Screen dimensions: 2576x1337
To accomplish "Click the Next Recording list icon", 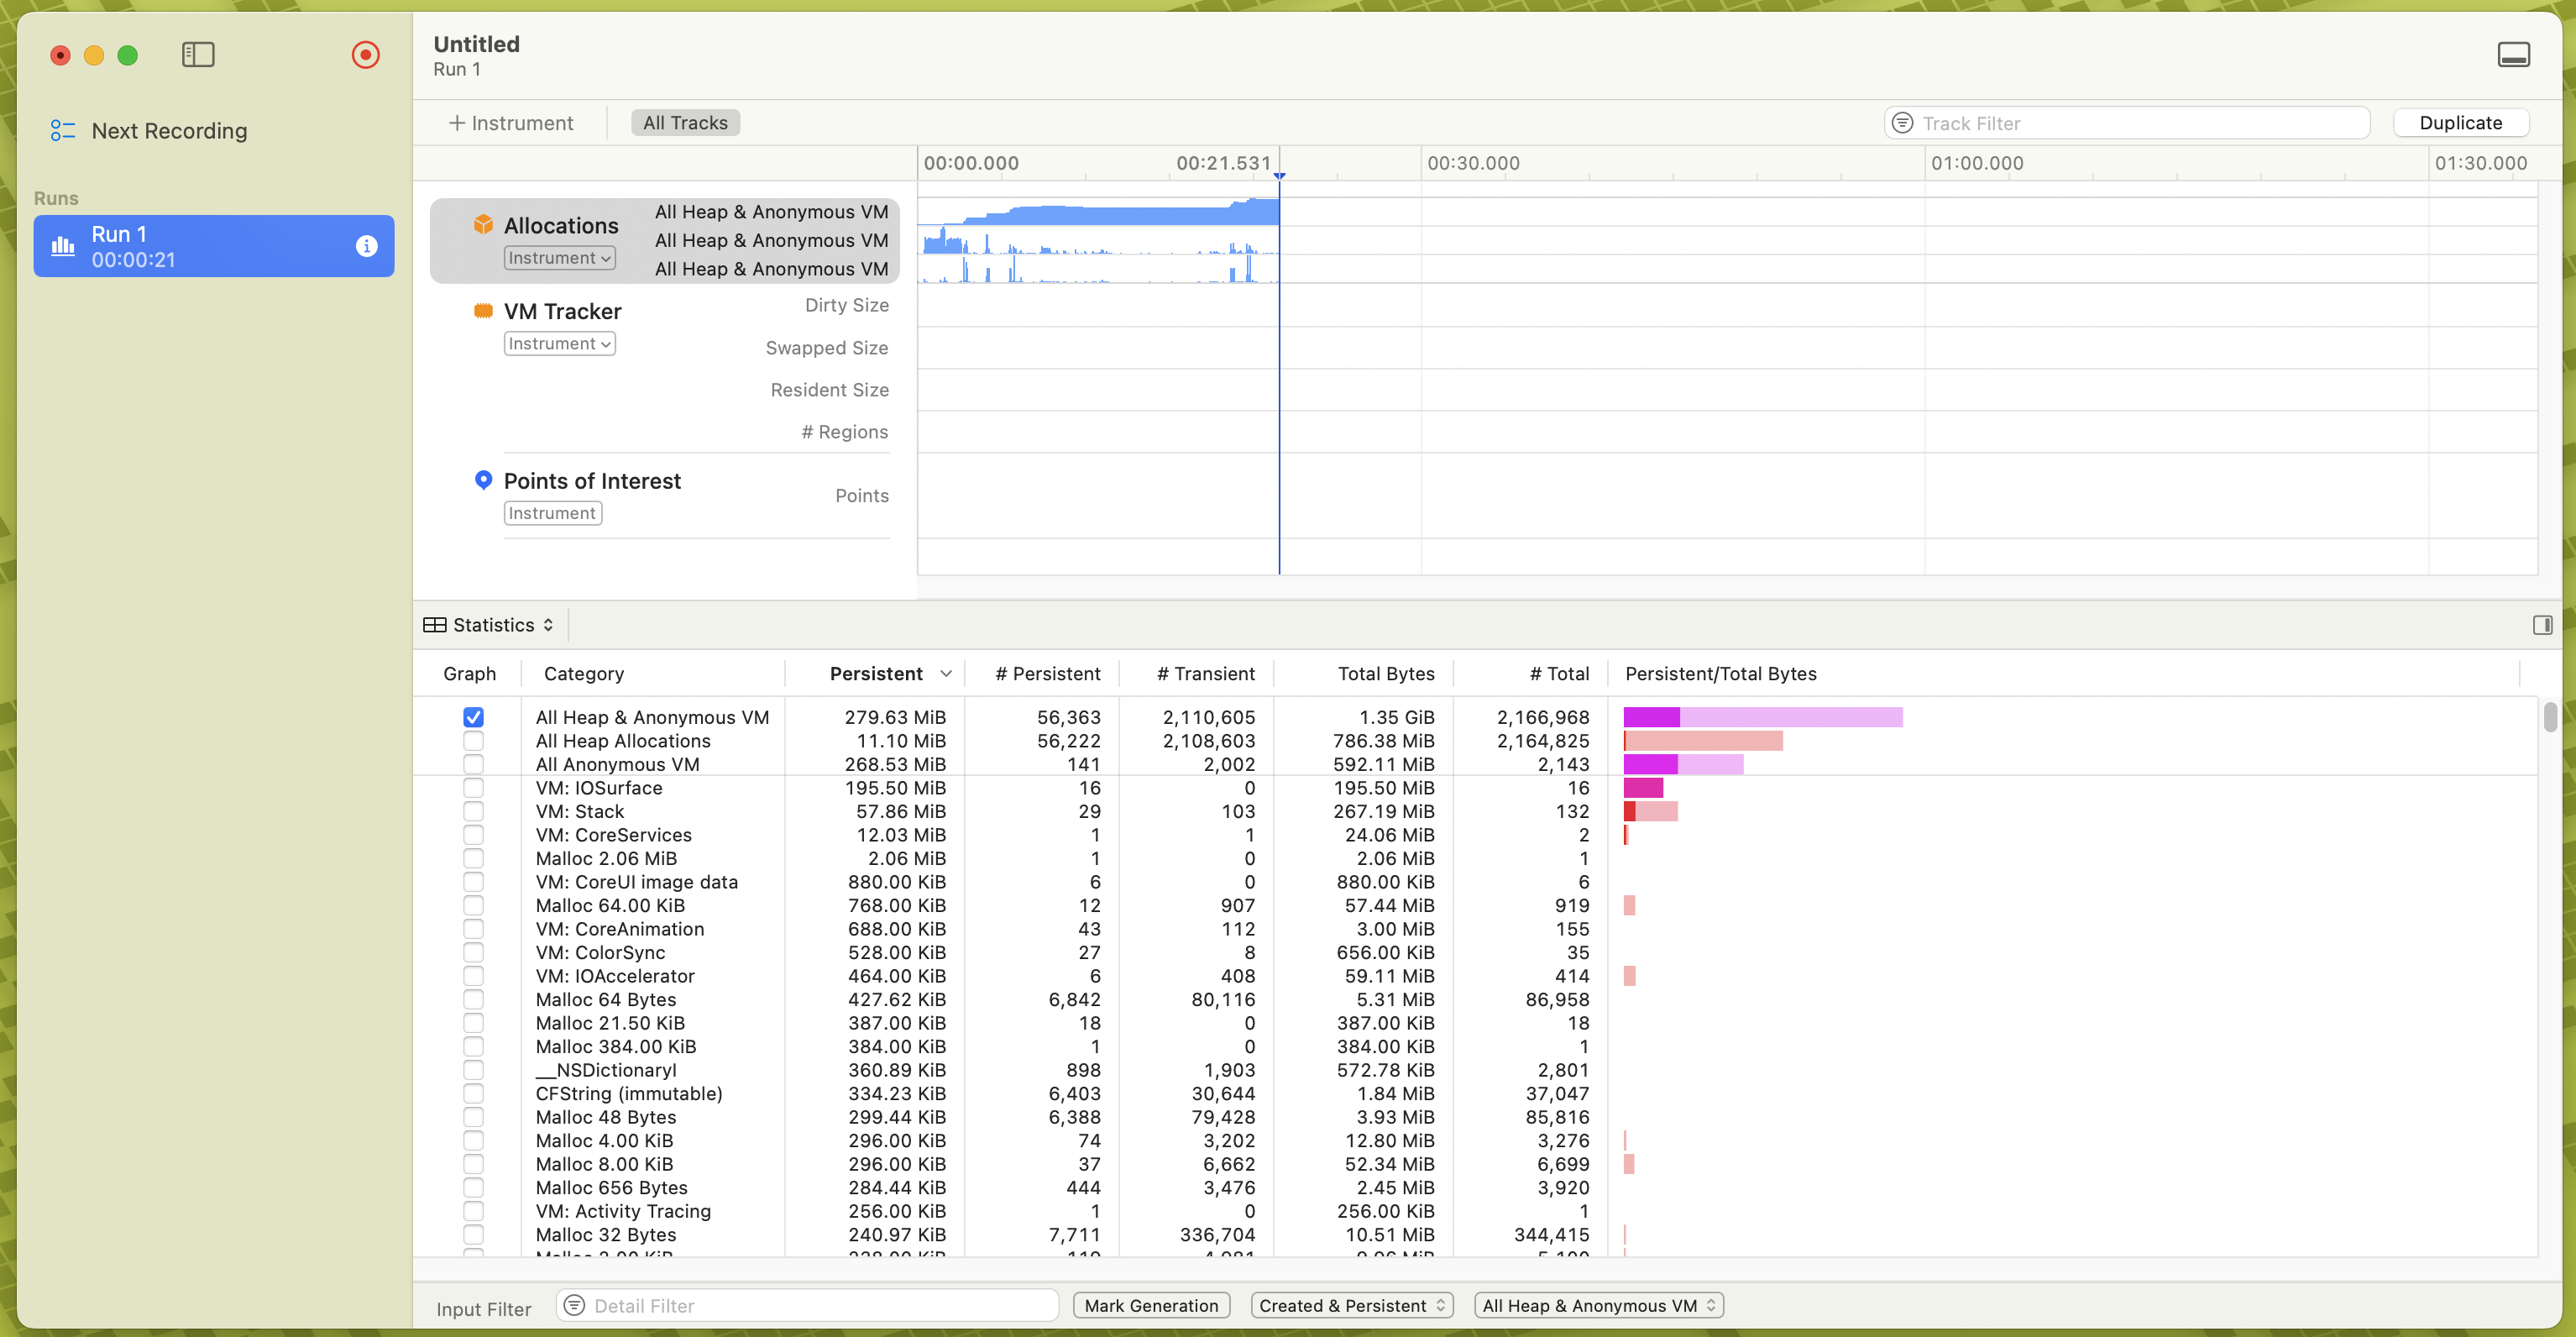I will point(63,131).
